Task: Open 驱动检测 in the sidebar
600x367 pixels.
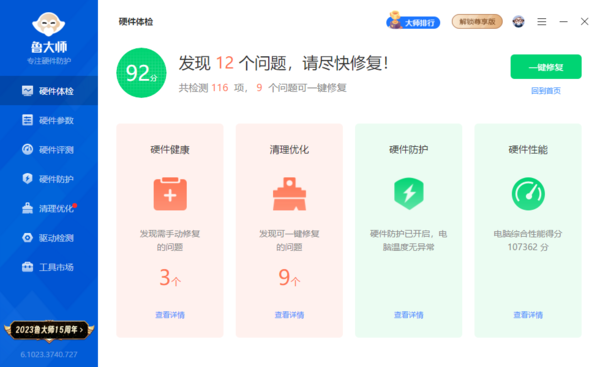Action: pyautogui.click(x=49, y=238)
